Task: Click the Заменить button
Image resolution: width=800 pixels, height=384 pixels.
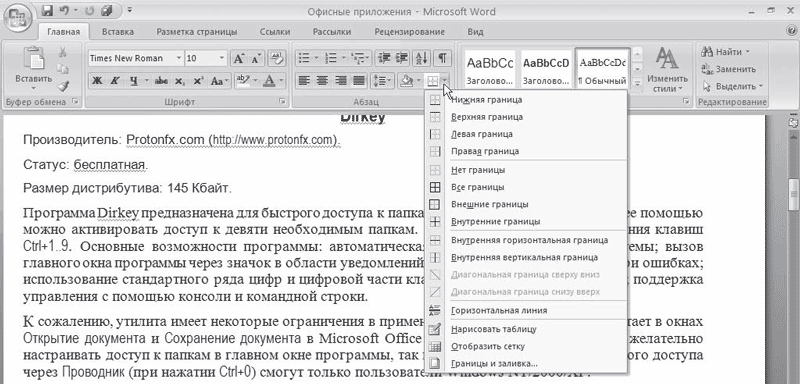Action: point(729,69)
